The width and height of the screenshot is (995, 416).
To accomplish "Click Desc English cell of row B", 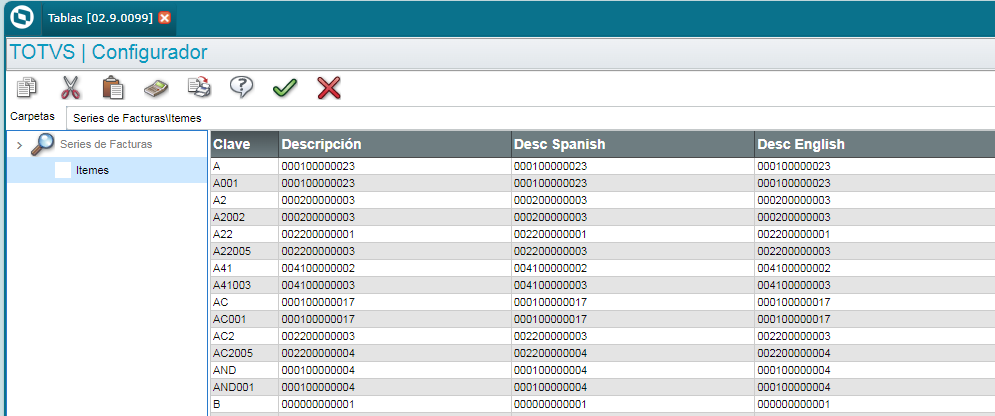I will (874, 404).
